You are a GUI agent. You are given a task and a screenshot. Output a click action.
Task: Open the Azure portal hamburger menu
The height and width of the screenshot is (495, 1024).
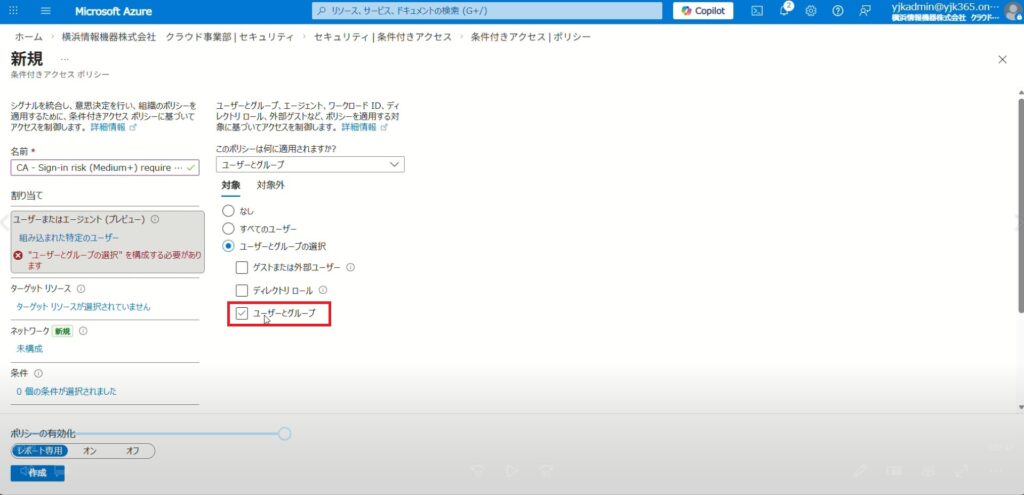pyautogui.click(x=46, y=11)
